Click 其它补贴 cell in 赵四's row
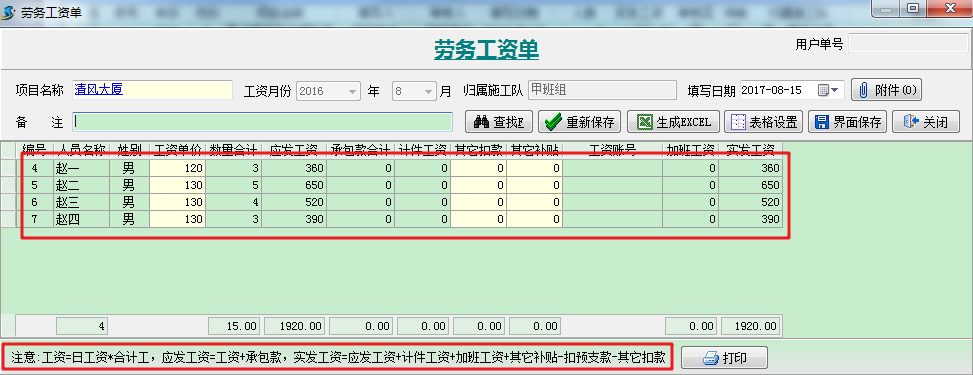This screenshot has width=973, height=375. [534, 219]
